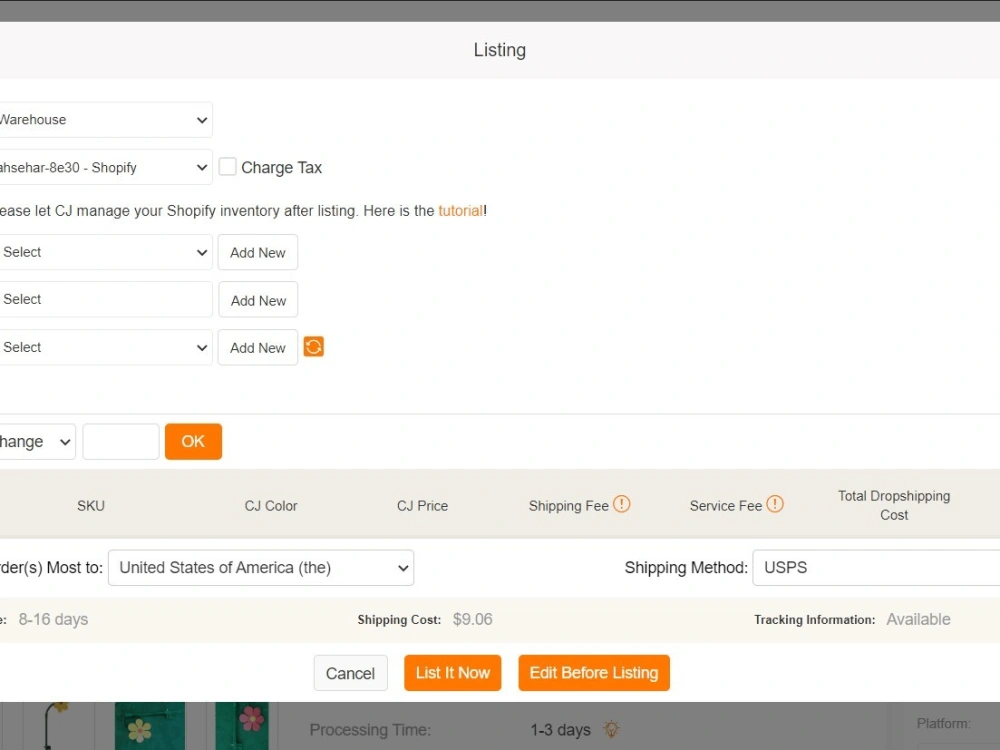Open the tutorial link

460,210
